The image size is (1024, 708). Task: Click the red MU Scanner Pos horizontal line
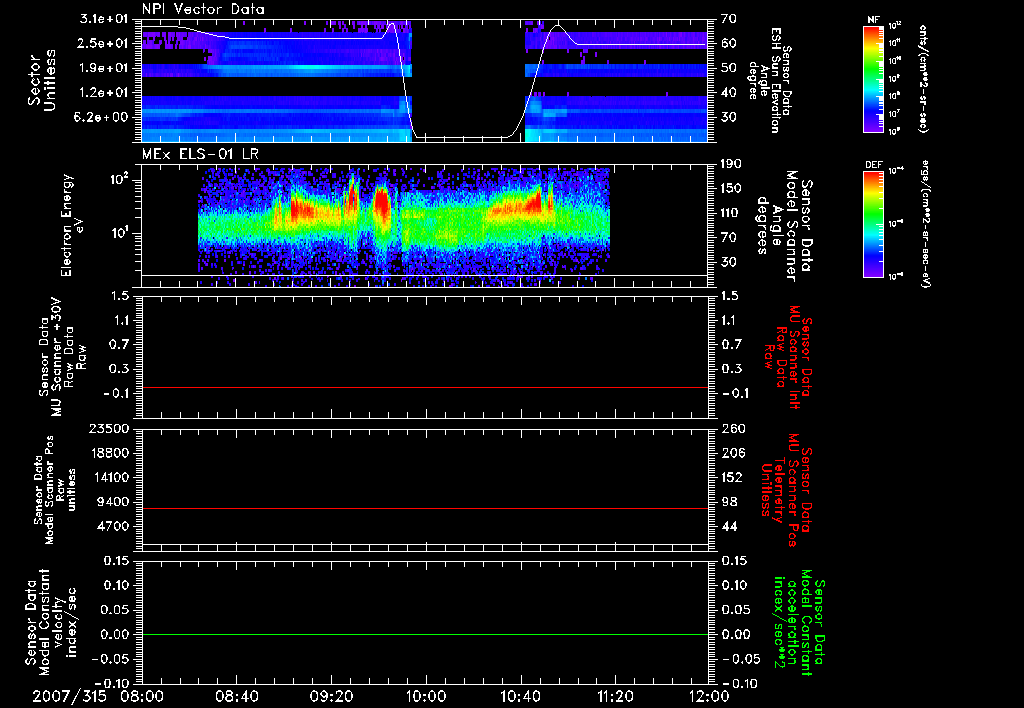coord(425,509)
